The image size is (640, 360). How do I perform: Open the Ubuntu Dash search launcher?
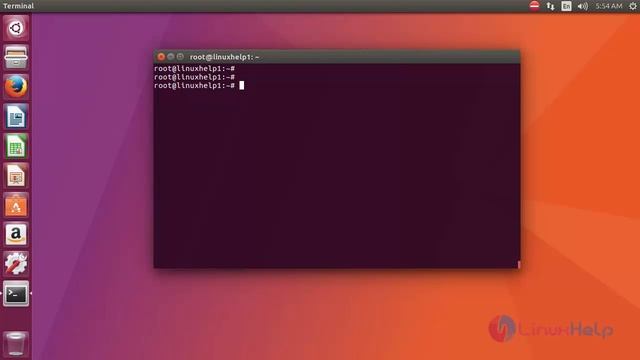coord(16,28)
